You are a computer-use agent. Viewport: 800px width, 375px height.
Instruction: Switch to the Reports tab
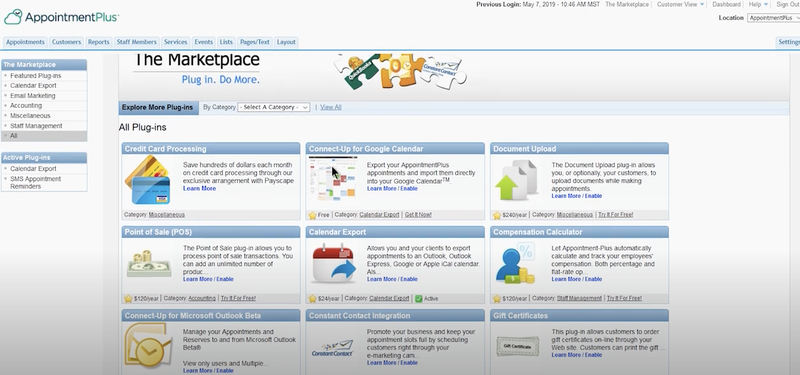tap(98, 42)
